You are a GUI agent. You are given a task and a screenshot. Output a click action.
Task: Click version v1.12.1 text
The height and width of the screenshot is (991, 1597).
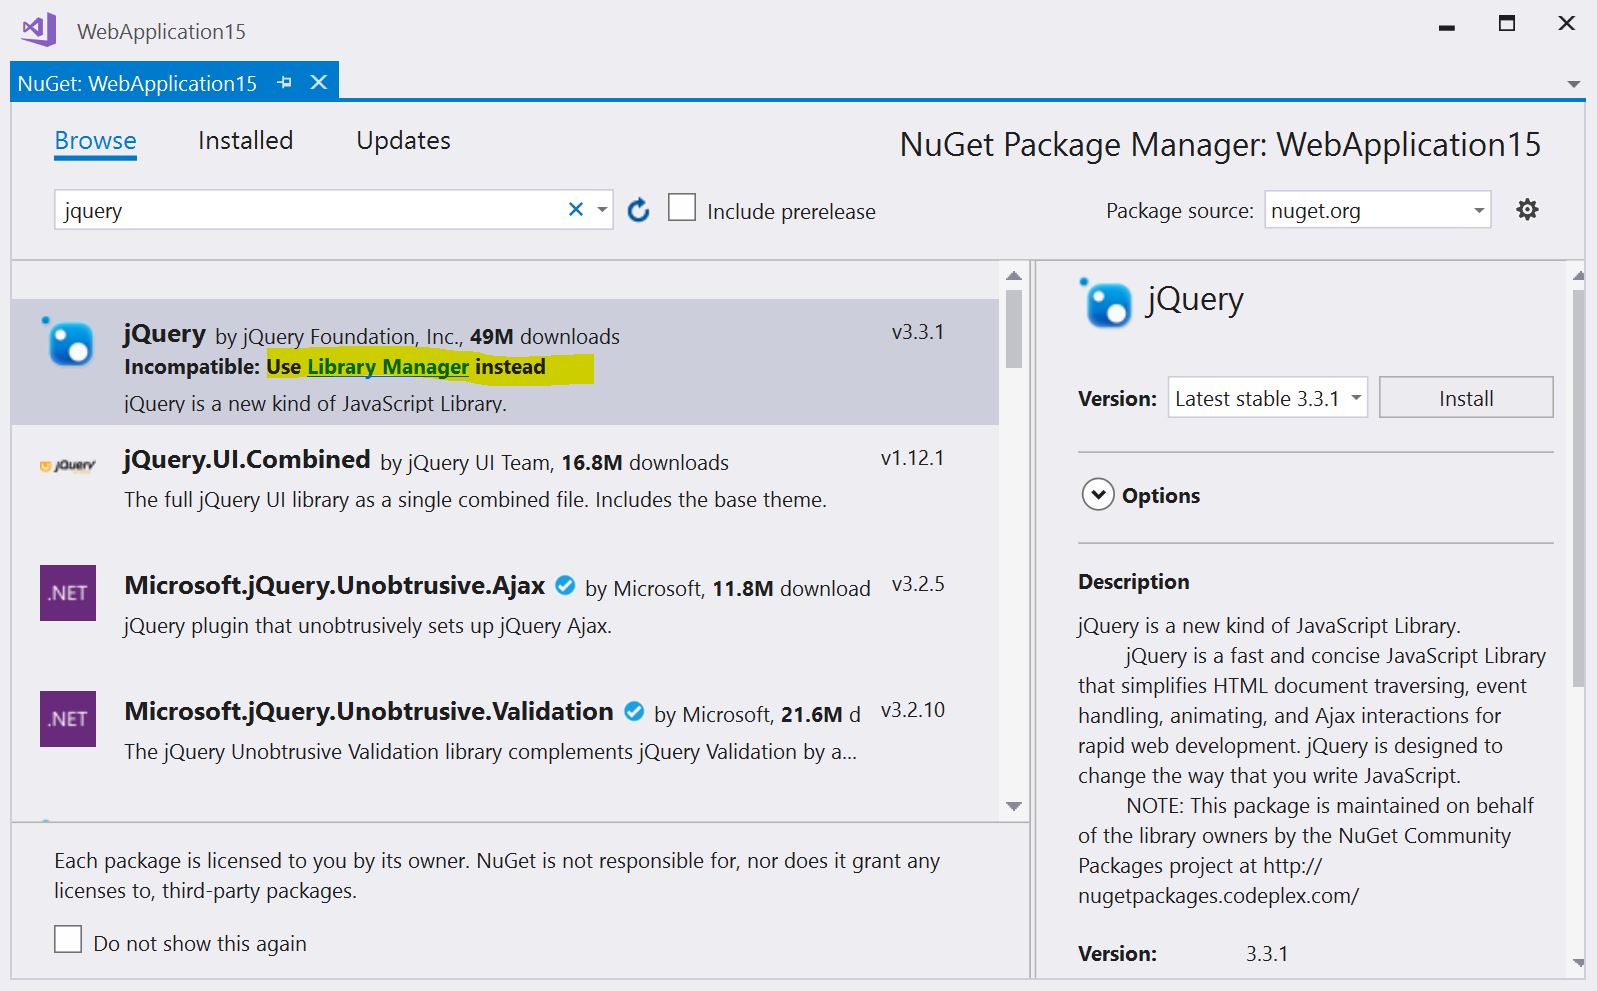(x=912, y=458)
